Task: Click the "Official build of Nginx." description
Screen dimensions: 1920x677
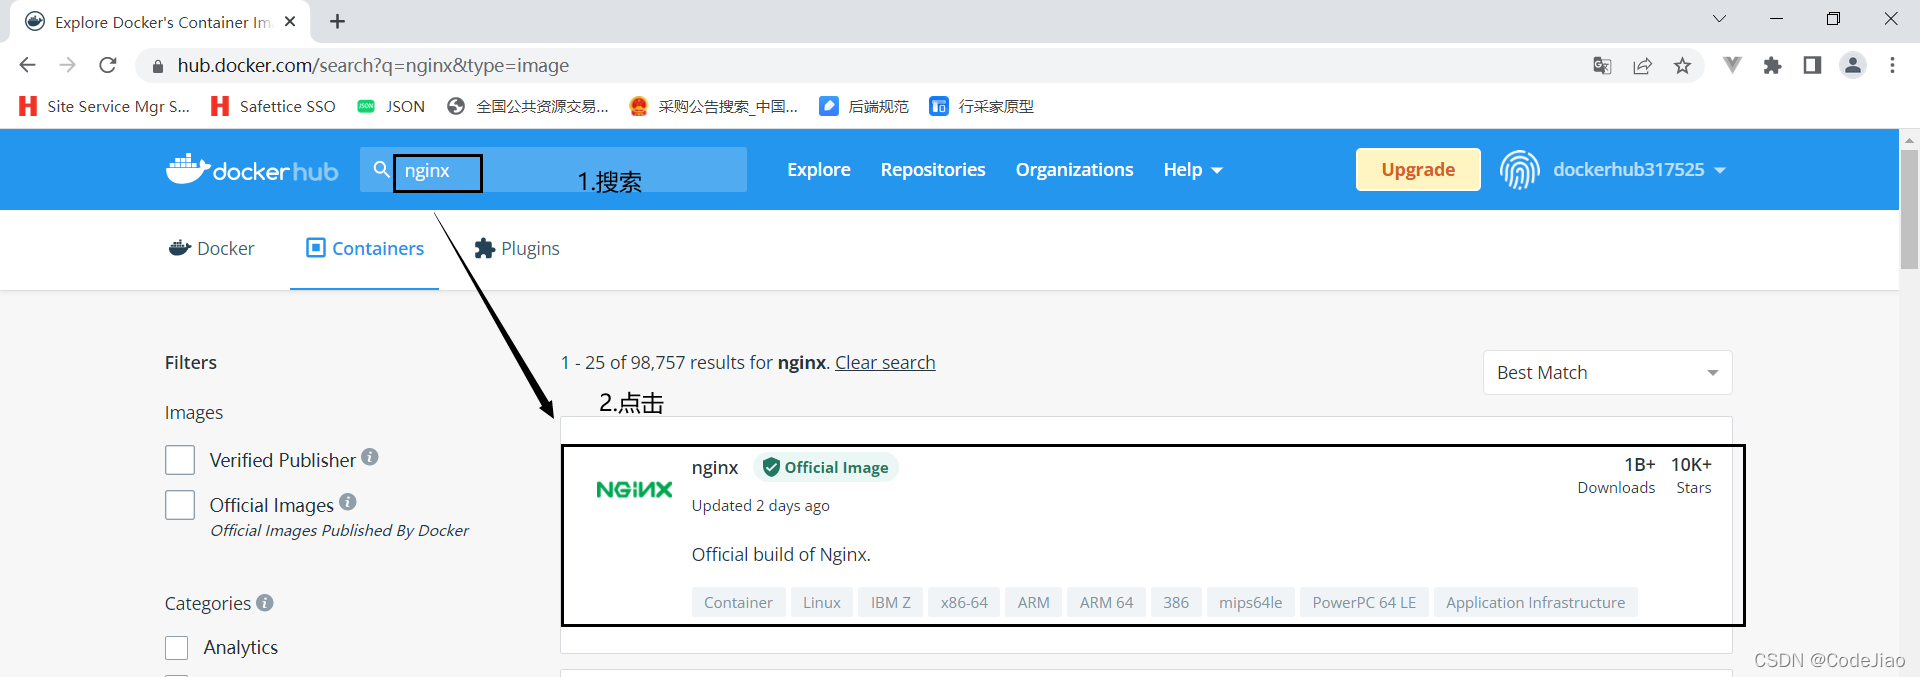Action: click(x=781, y=555)
